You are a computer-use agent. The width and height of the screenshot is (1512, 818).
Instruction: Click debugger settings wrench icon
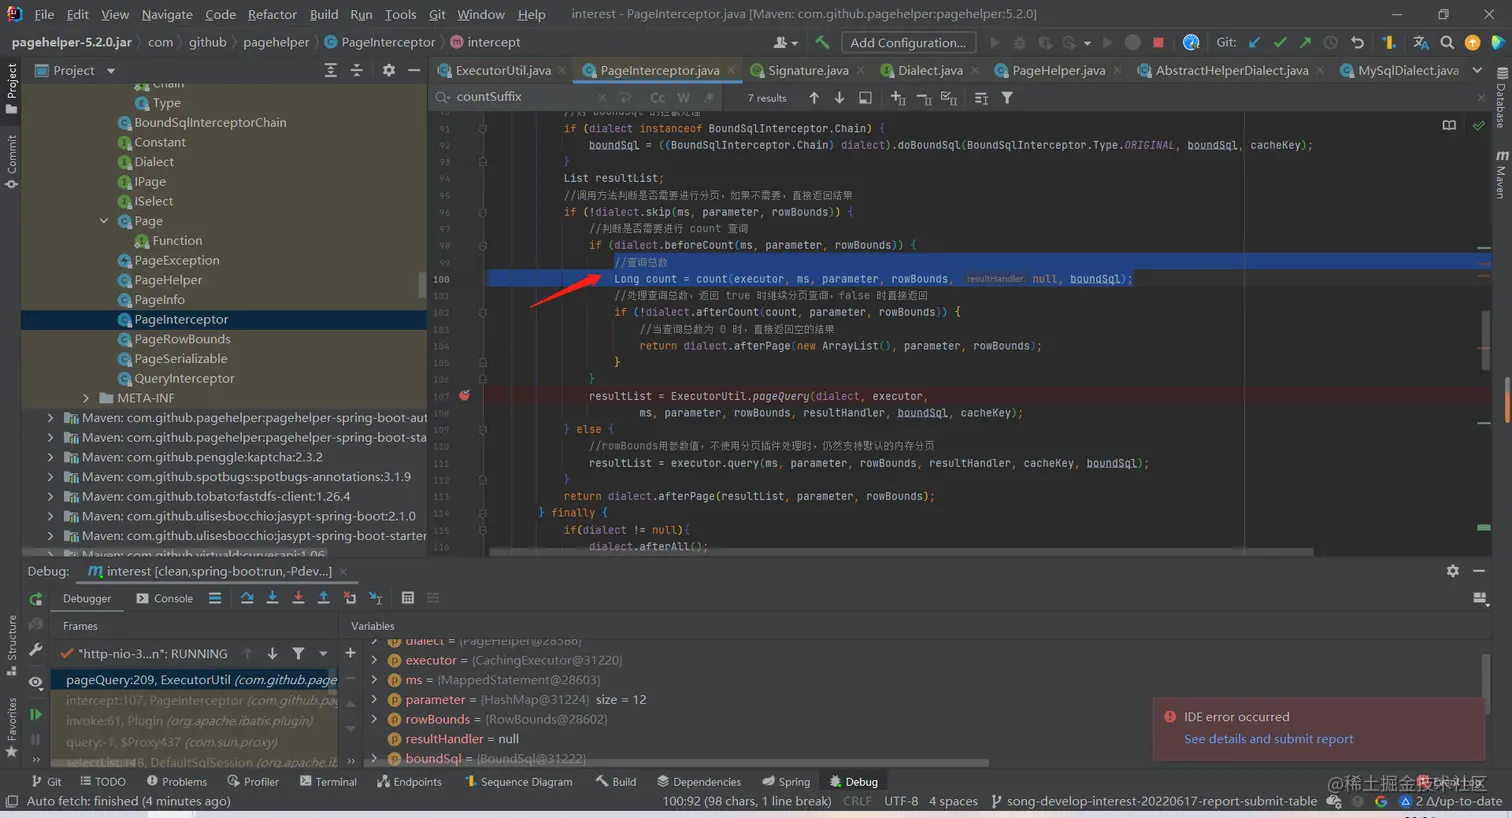click(36, 649)
